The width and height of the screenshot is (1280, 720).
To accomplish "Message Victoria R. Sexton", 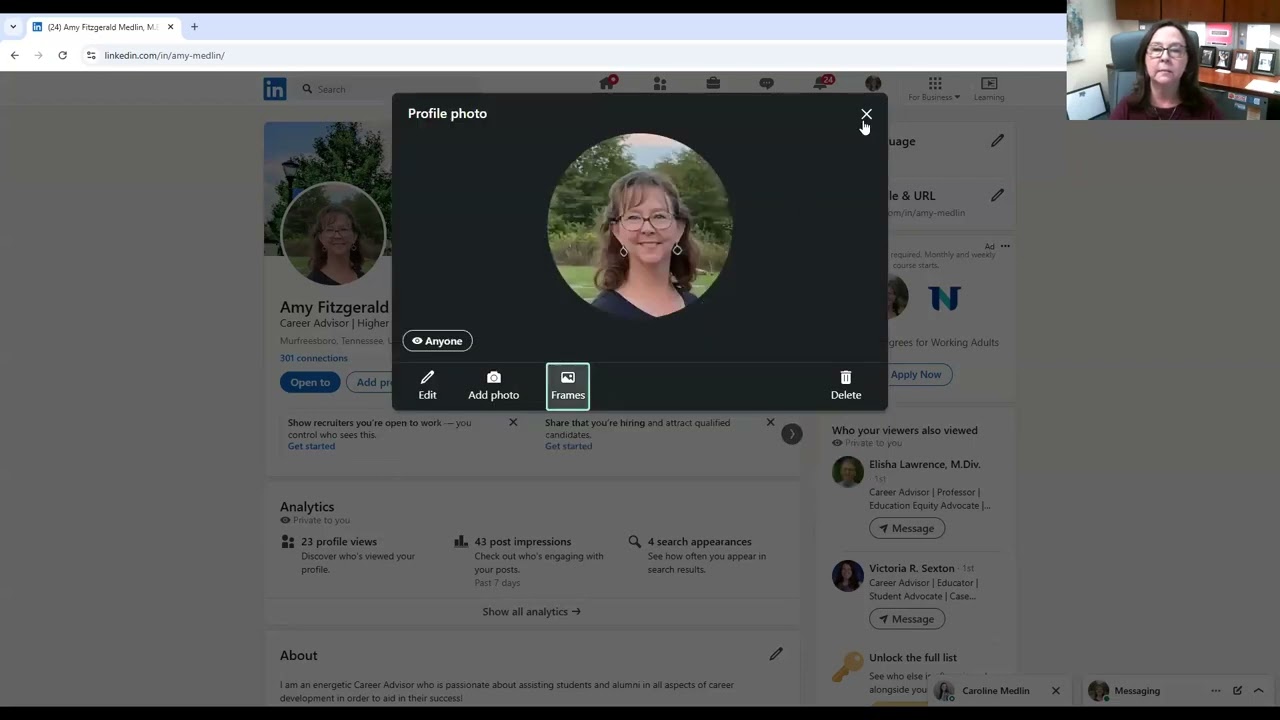I will 907,619.
